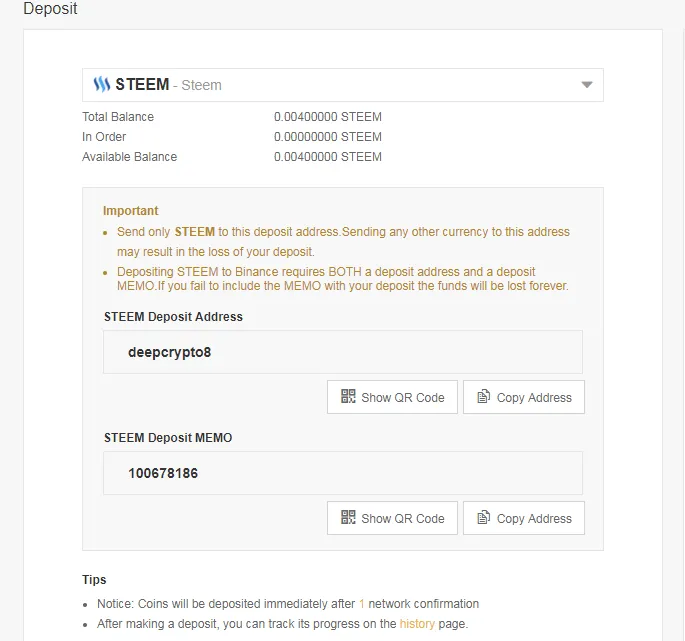Click the STEEM Deposit MEMO heading
This screenshot has height=641, width=685.
pos(168,437)
